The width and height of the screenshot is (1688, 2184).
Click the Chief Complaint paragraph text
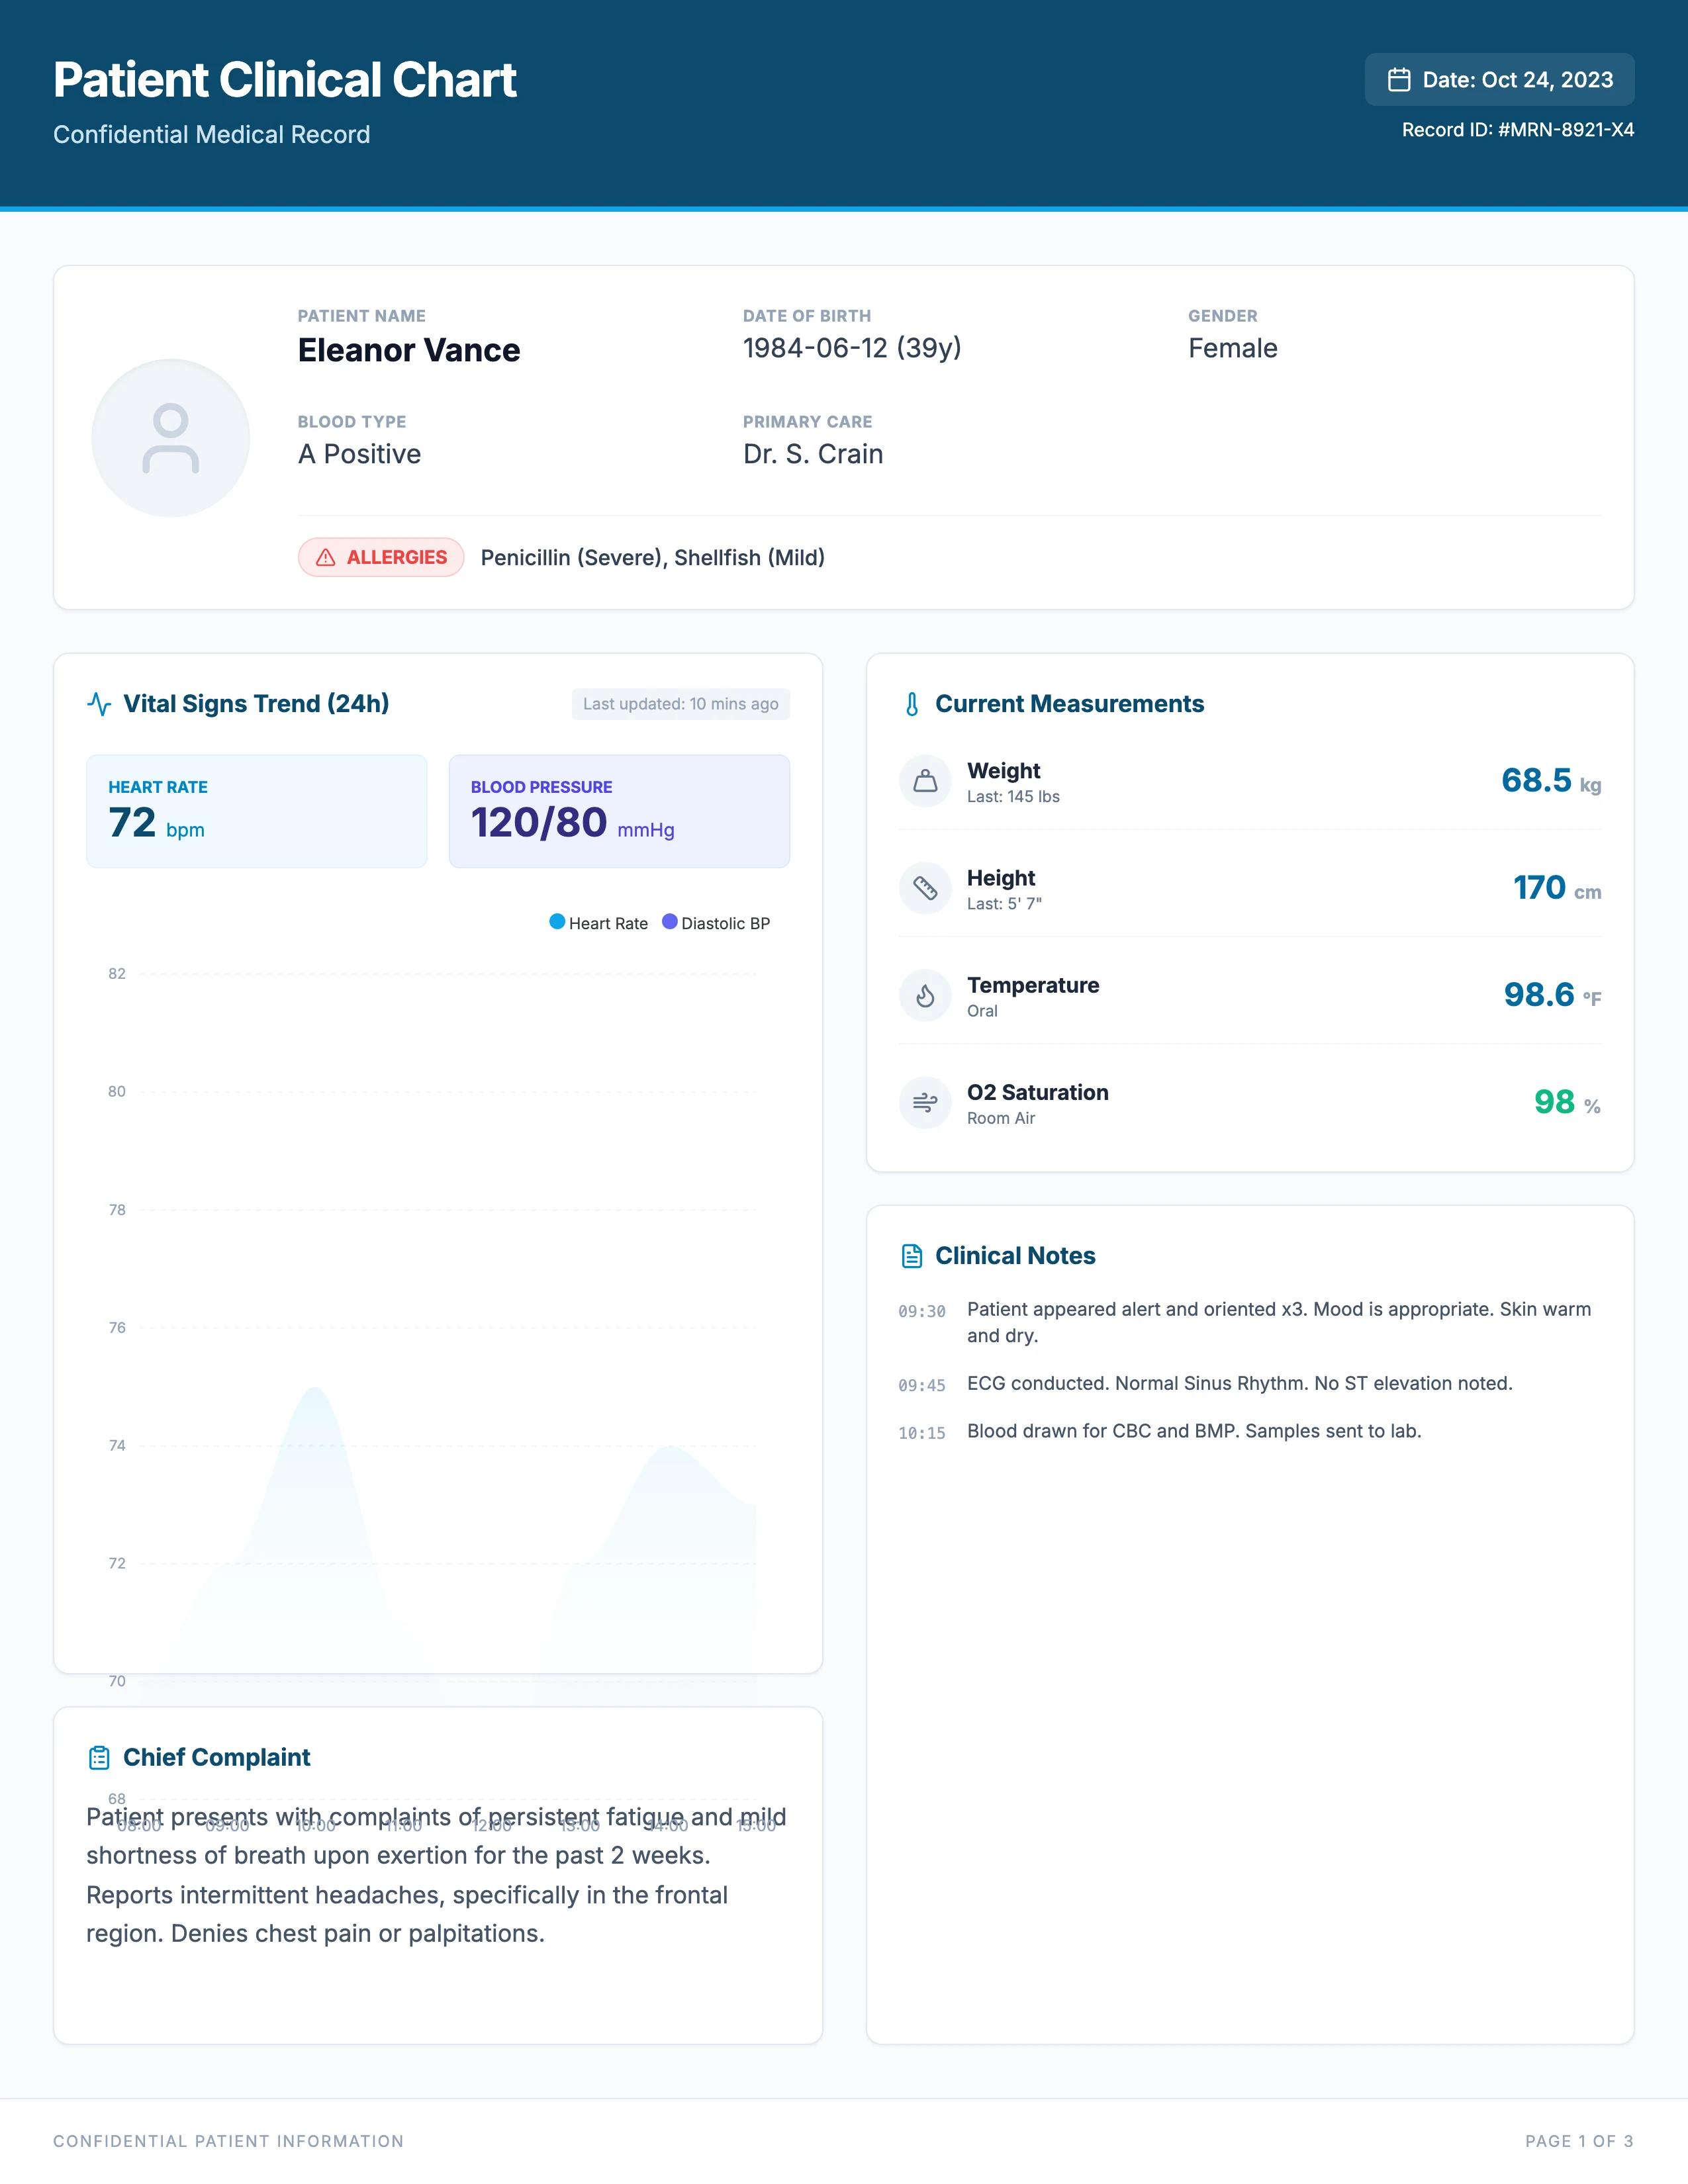coord(436,1875)
